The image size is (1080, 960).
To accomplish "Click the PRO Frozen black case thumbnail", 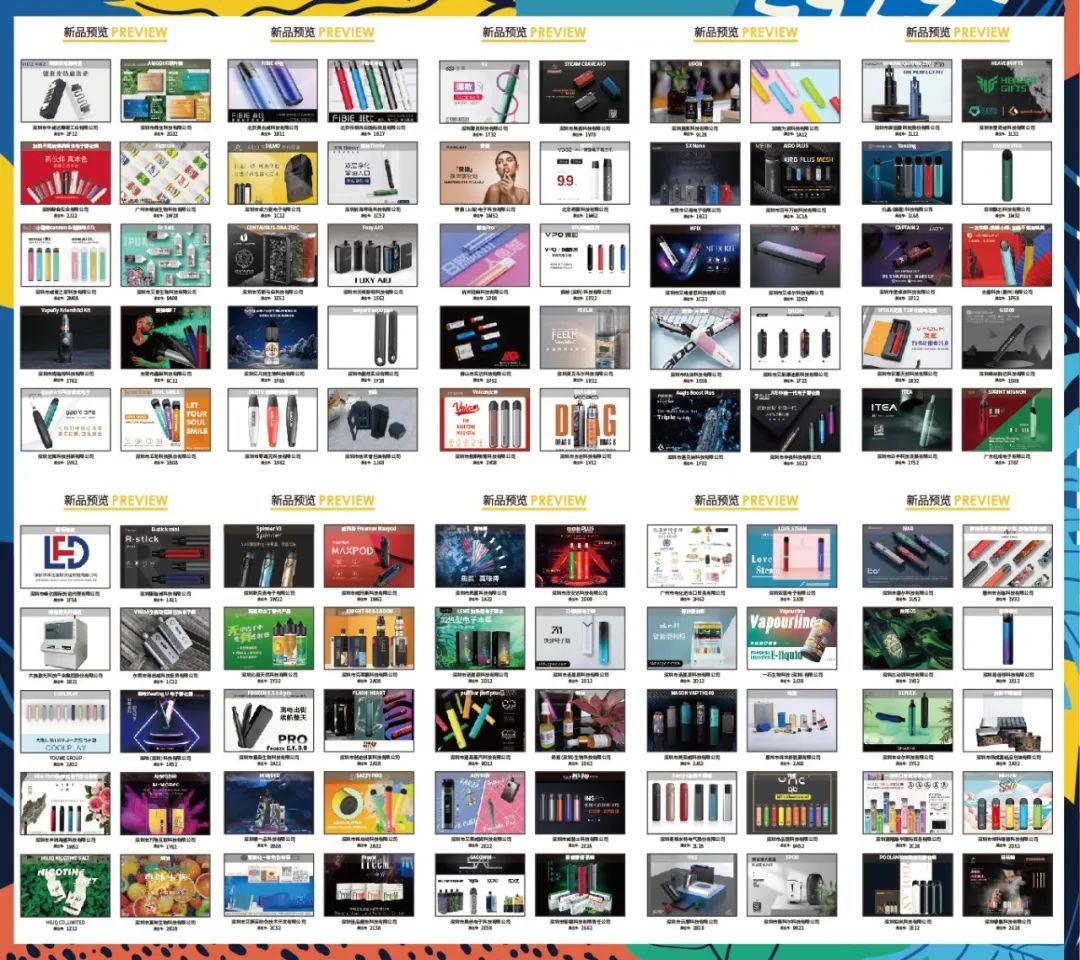I will tap(269, 721).
